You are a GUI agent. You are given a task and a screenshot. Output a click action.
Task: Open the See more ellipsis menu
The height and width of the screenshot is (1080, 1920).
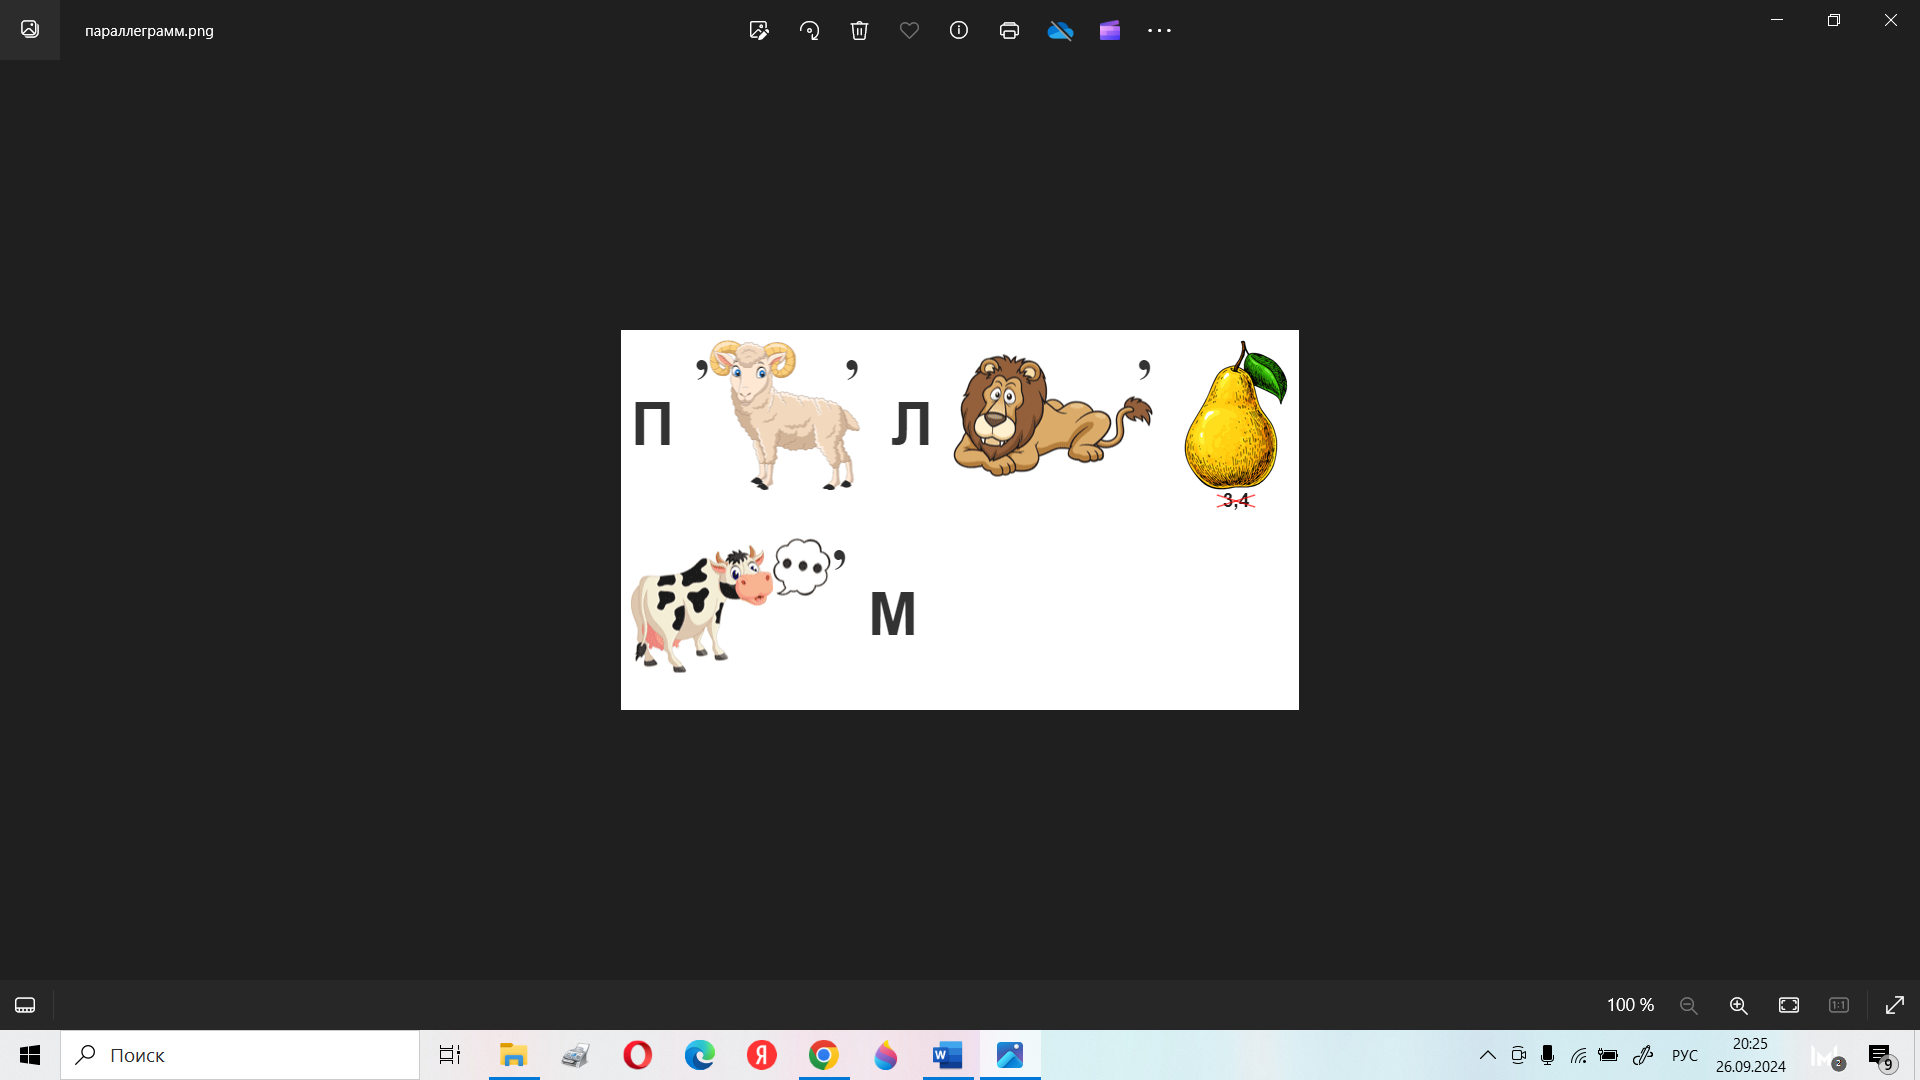pyautogui.click(x=1159, y=30)
